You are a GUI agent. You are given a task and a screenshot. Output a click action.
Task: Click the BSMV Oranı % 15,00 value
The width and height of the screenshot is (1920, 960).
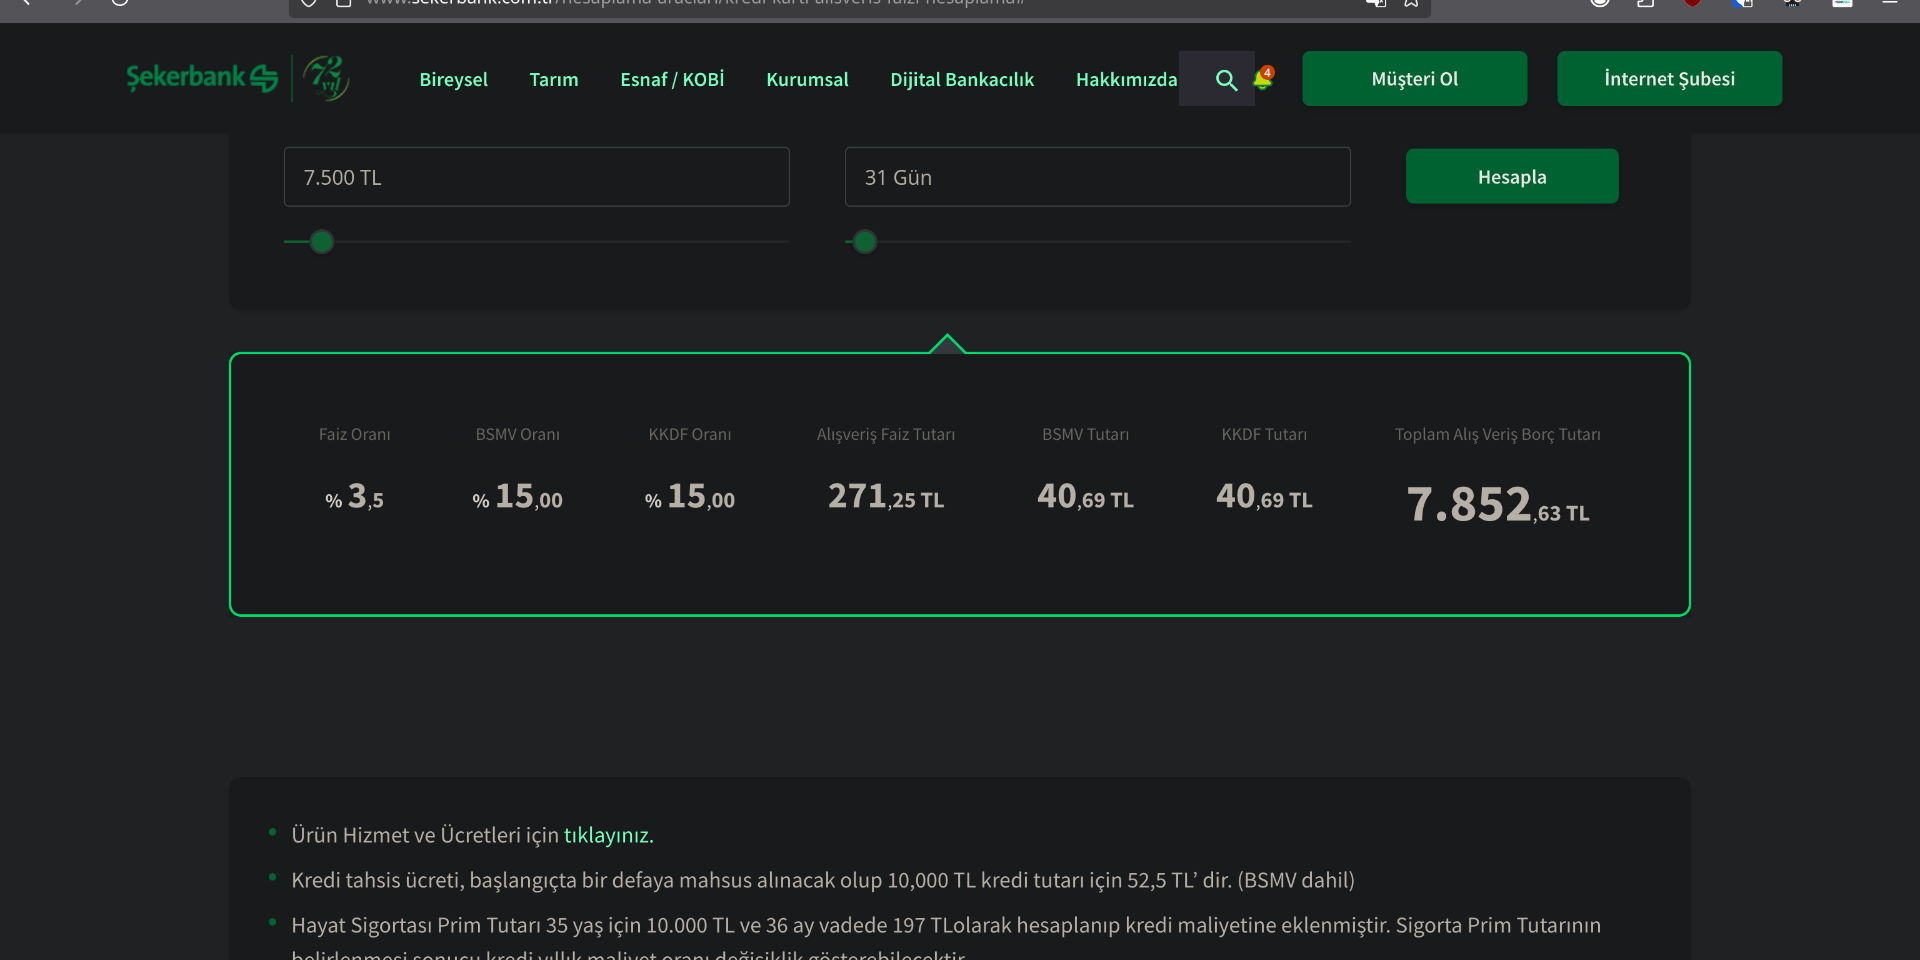pos(517,497)
